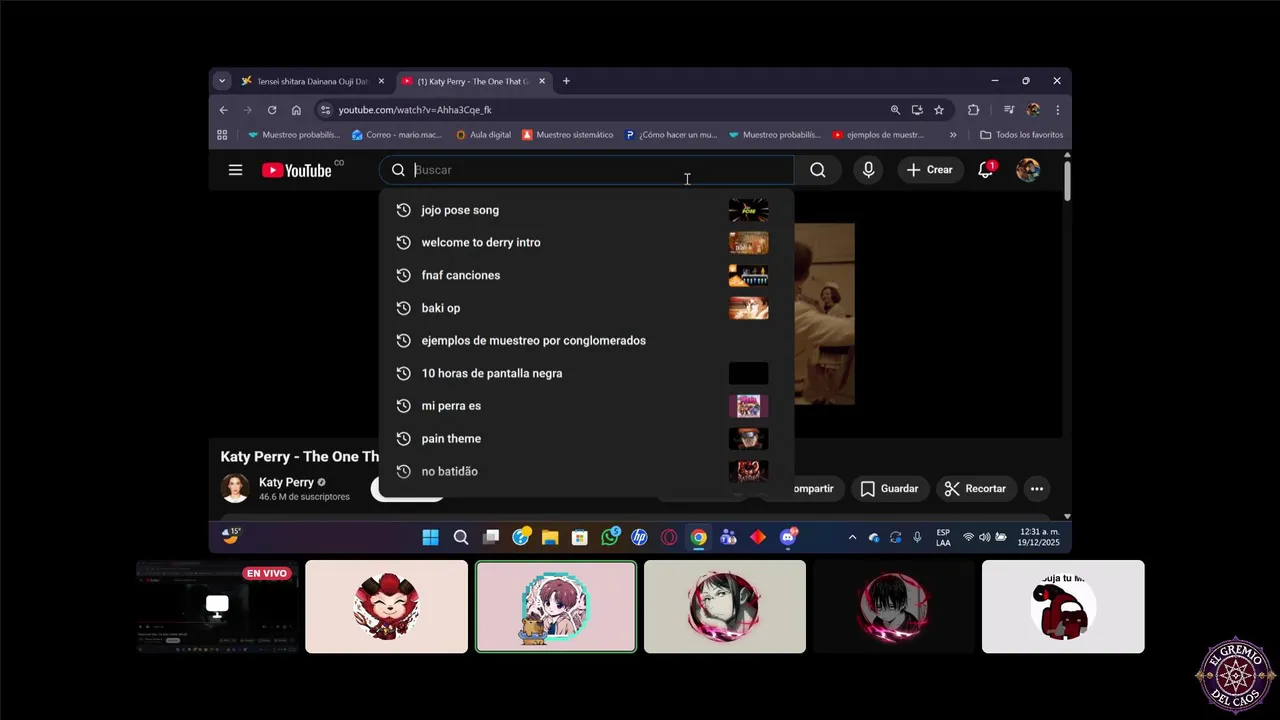Open the three-dot more actions button under video

click(x=1037, y=489)
